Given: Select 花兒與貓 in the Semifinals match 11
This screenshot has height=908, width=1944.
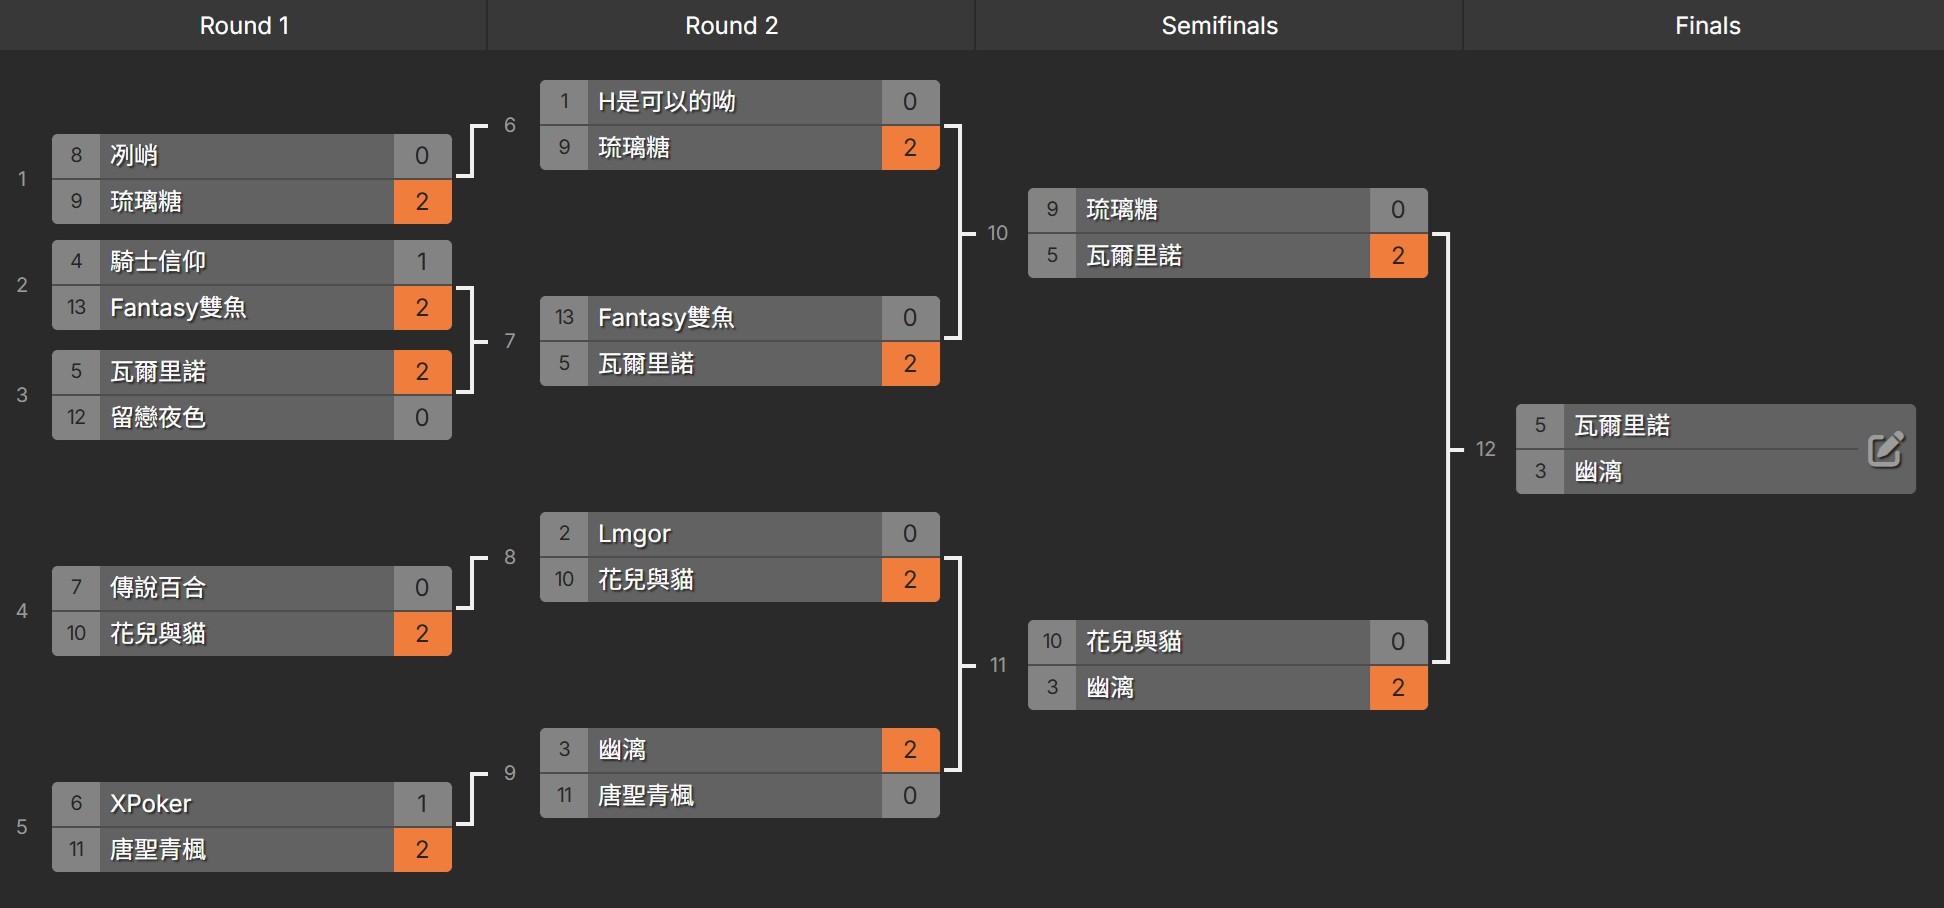Looking at the screenshot, I should pos(1133,642).
